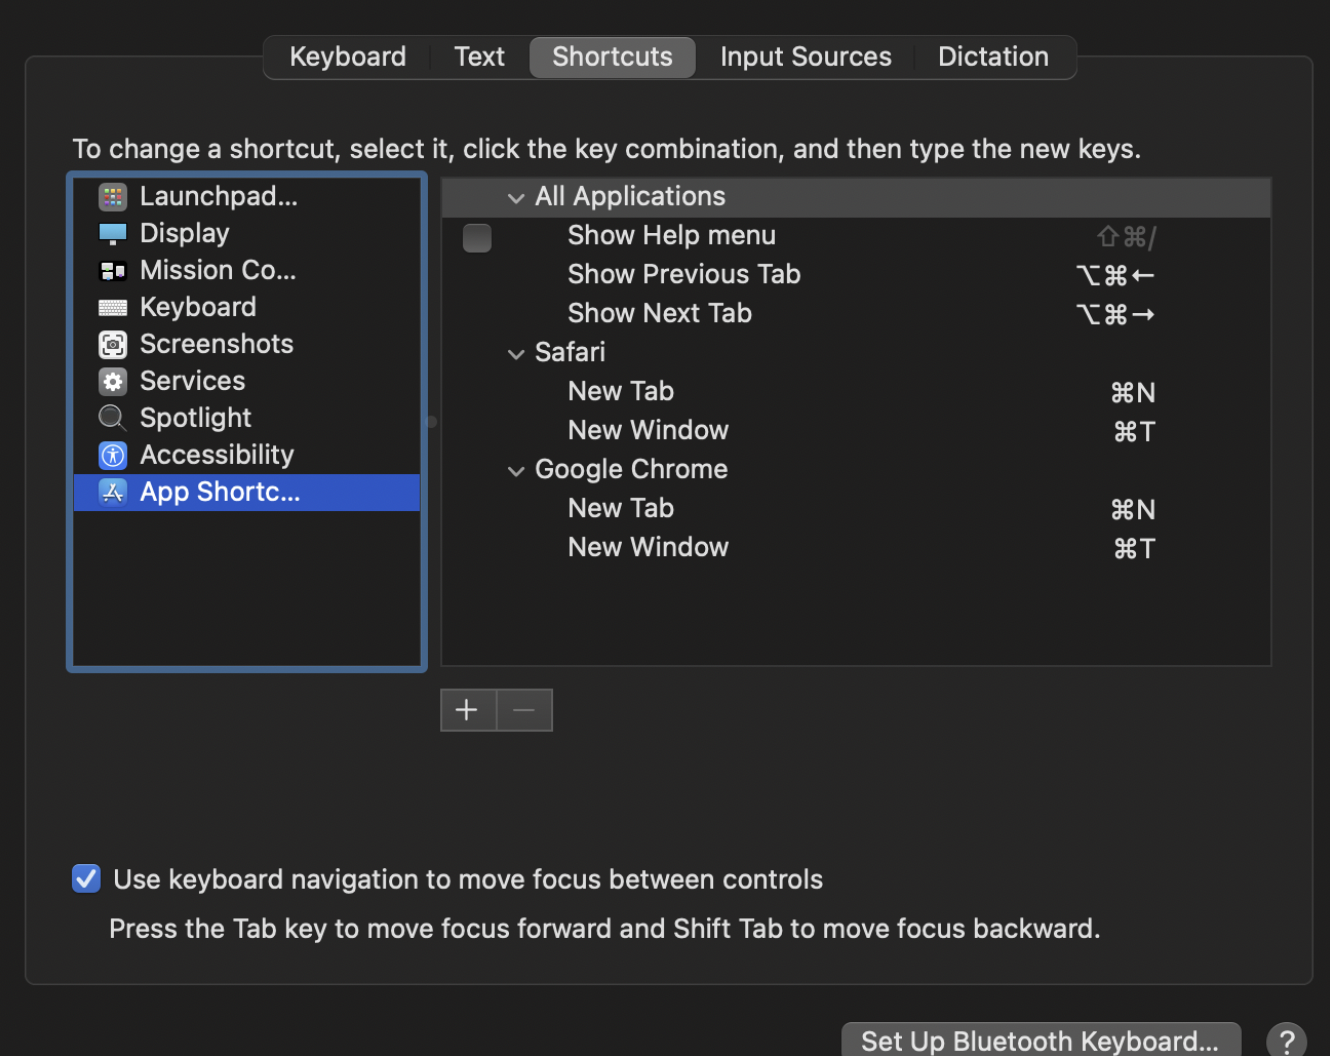Screen dimensions: 1330x1056
Task: Collapse the Safari shortcuts group
Action: [x=516, y=354]
